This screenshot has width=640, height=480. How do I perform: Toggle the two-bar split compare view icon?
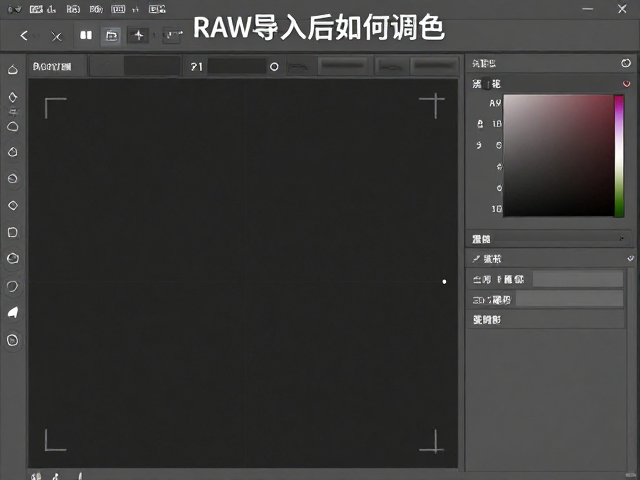point(86,36)
